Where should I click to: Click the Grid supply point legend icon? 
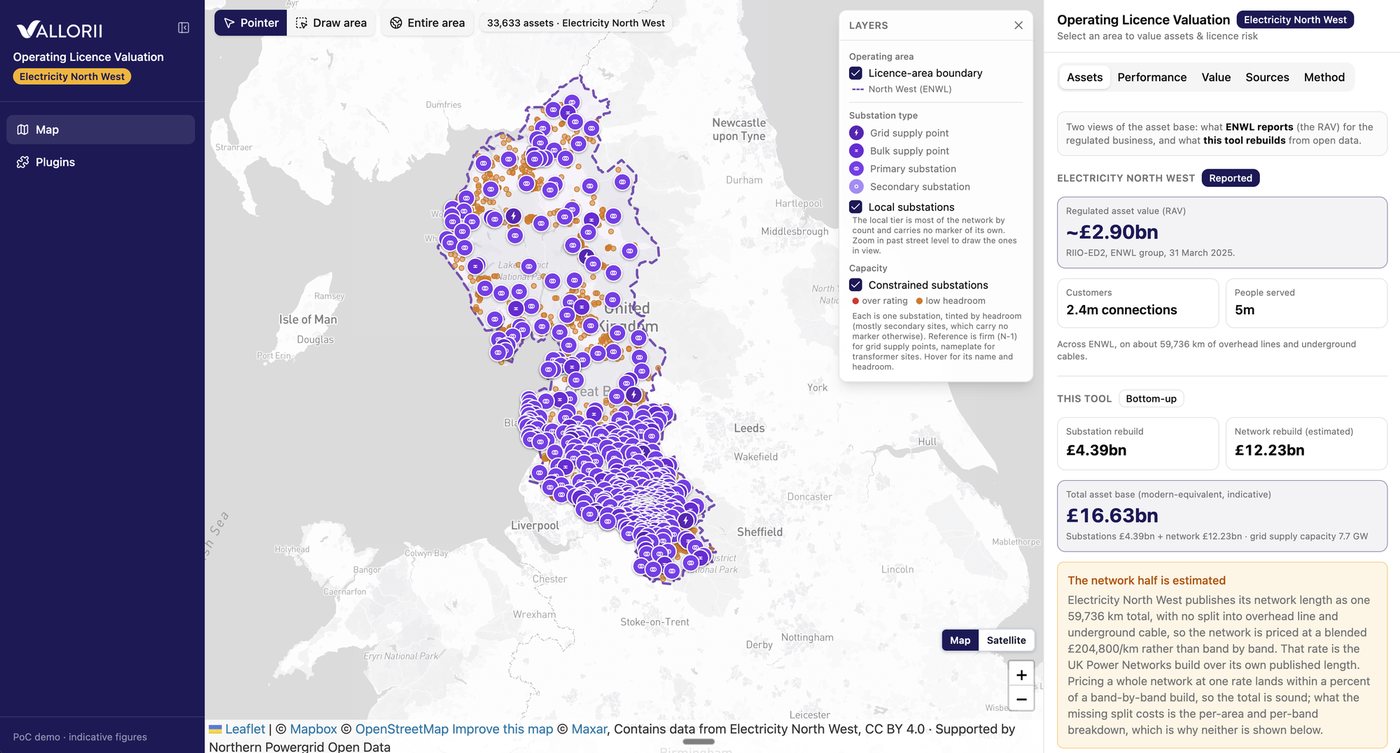(x=856, y=133)
